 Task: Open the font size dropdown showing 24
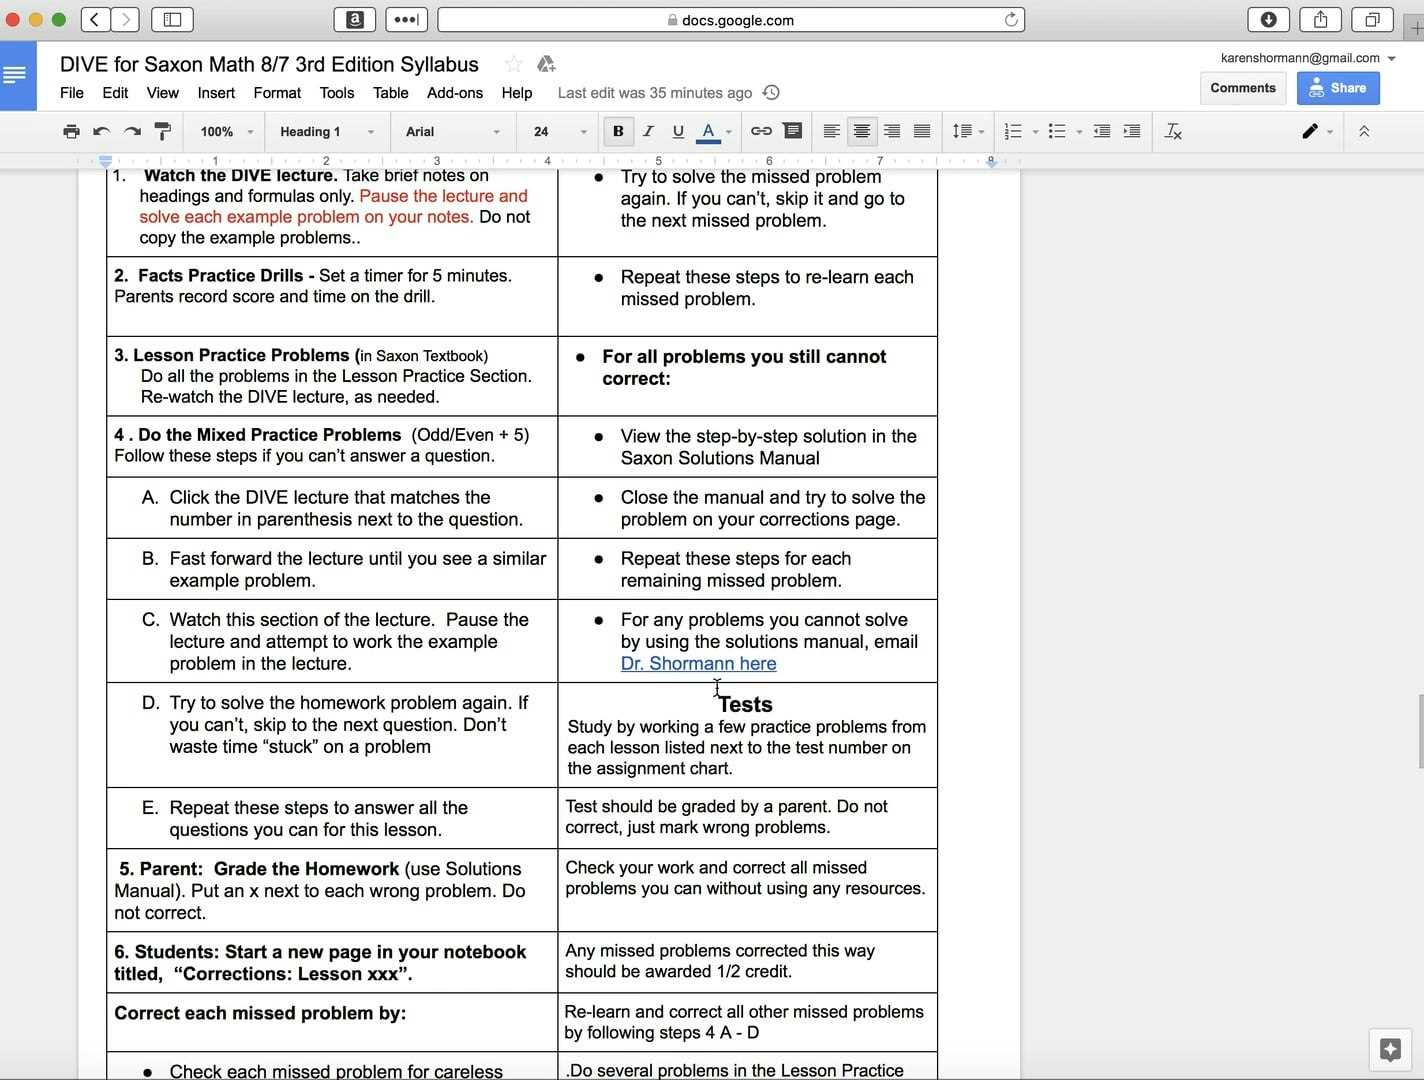(x=559, y=131)
